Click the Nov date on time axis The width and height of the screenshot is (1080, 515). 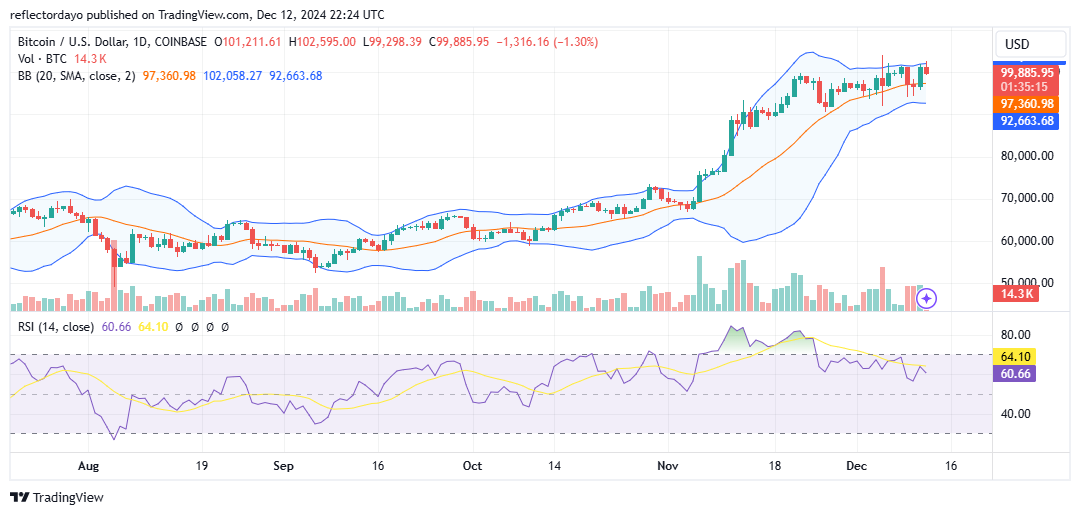(x=667, y=466)
